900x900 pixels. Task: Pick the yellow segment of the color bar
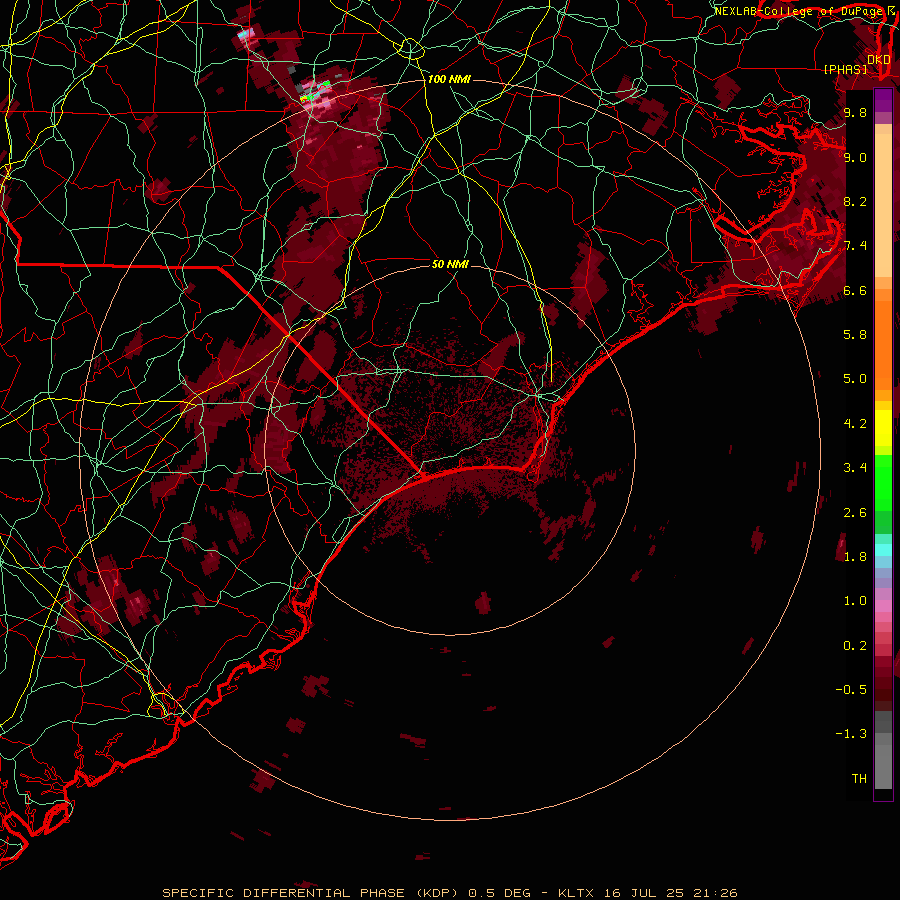coord(883,428)
